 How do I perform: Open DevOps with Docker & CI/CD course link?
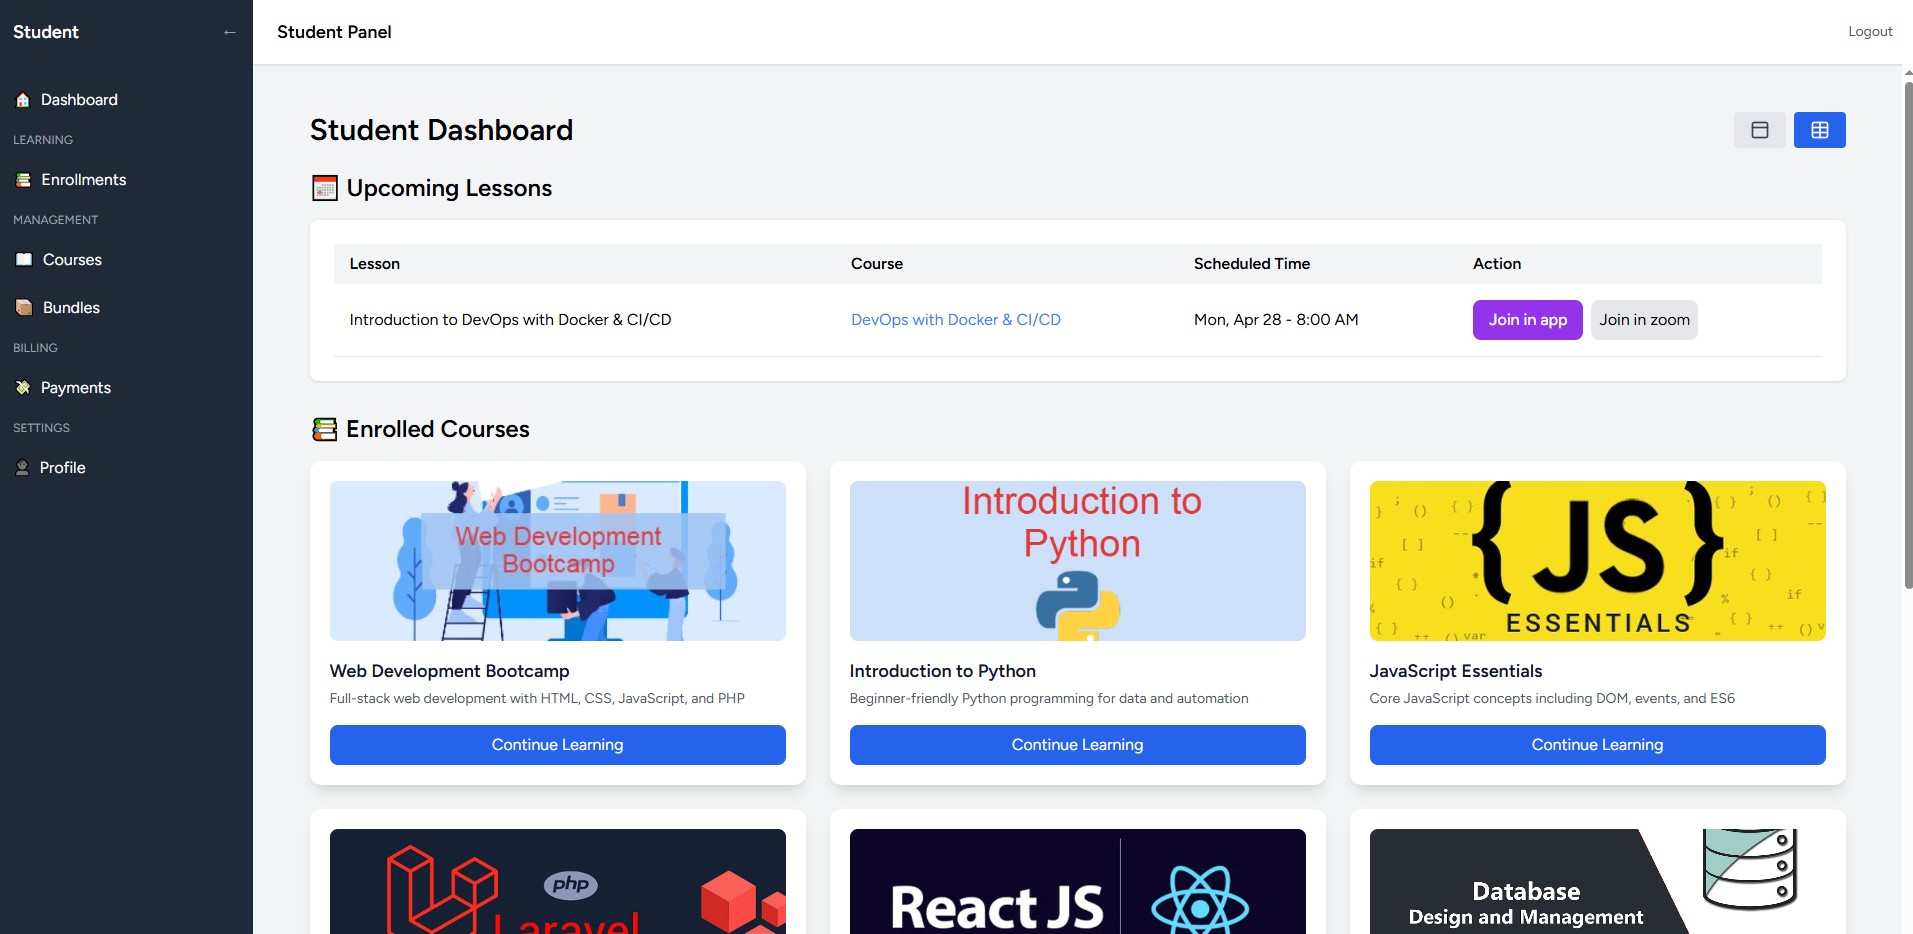pyautogui.click(x=955, y=320)
